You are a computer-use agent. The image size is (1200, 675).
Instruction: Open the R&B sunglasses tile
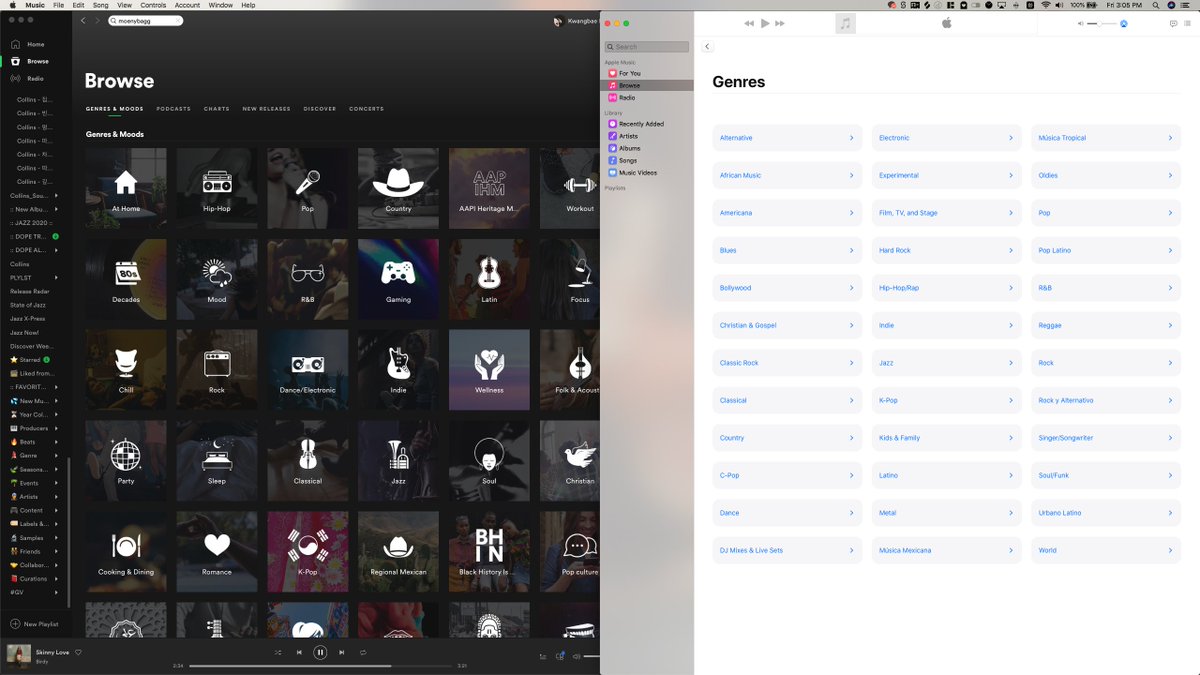pyautogui.click(x=308, y=279)
